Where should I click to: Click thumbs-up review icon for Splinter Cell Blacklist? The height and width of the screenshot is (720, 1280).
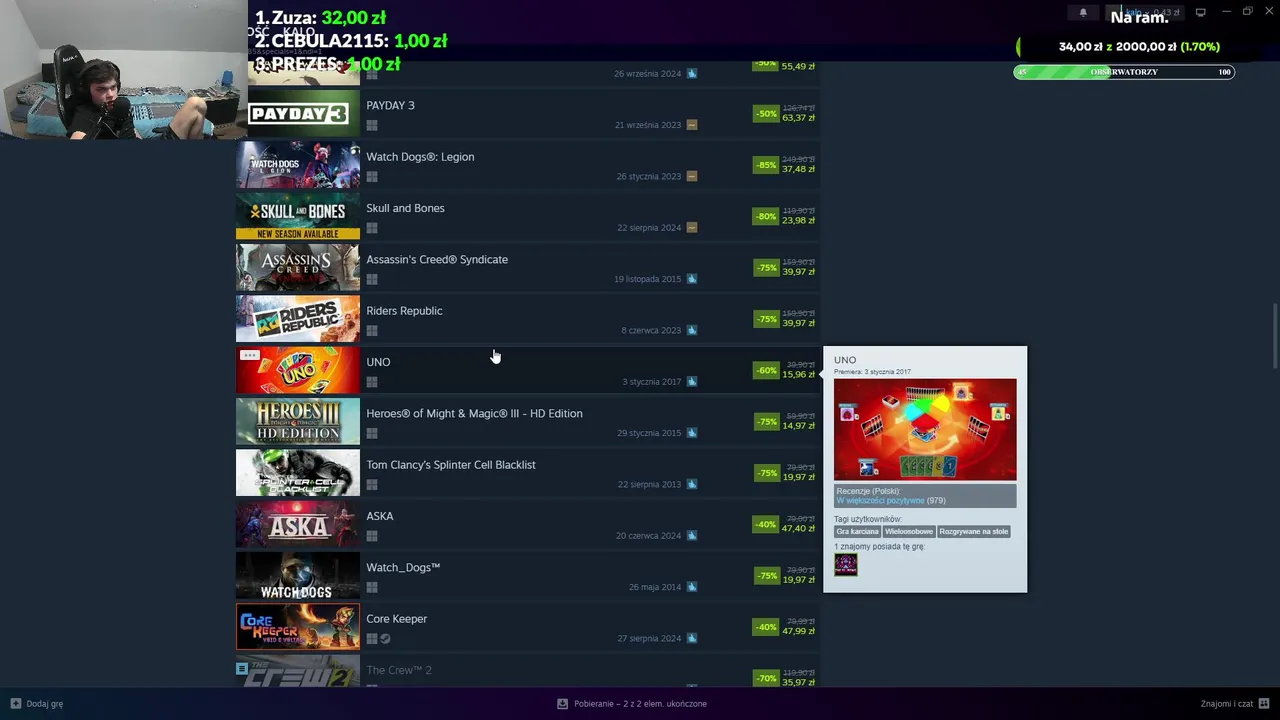[692, 484]
